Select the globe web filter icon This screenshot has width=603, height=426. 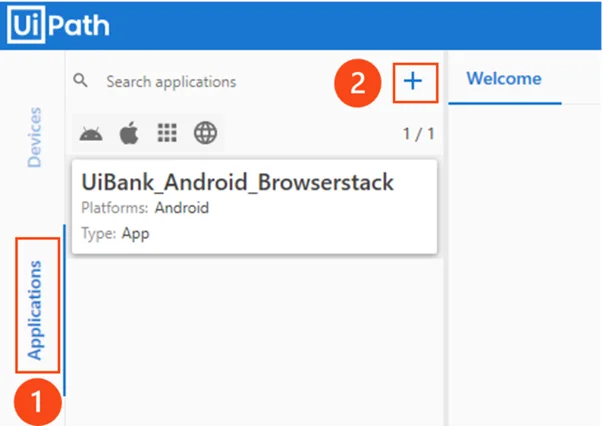[x=205, y=133]
